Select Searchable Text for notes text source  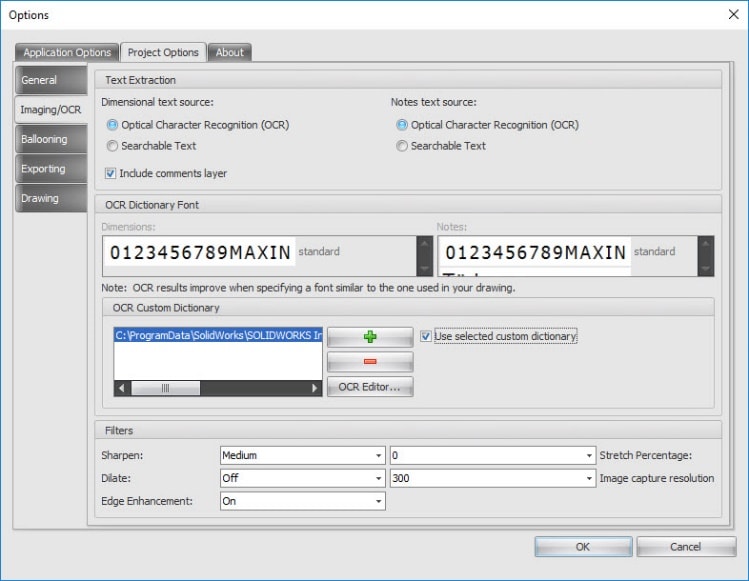tap(402, 146)
